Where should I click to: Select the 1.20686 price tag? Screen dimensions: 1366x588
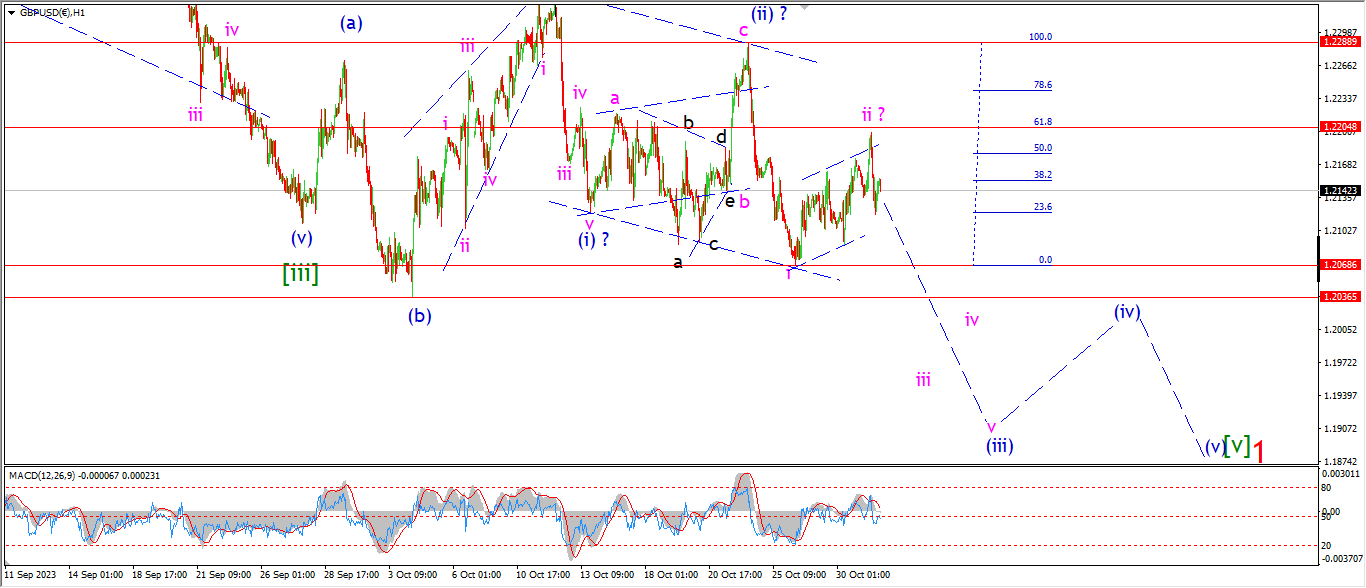1339,265
